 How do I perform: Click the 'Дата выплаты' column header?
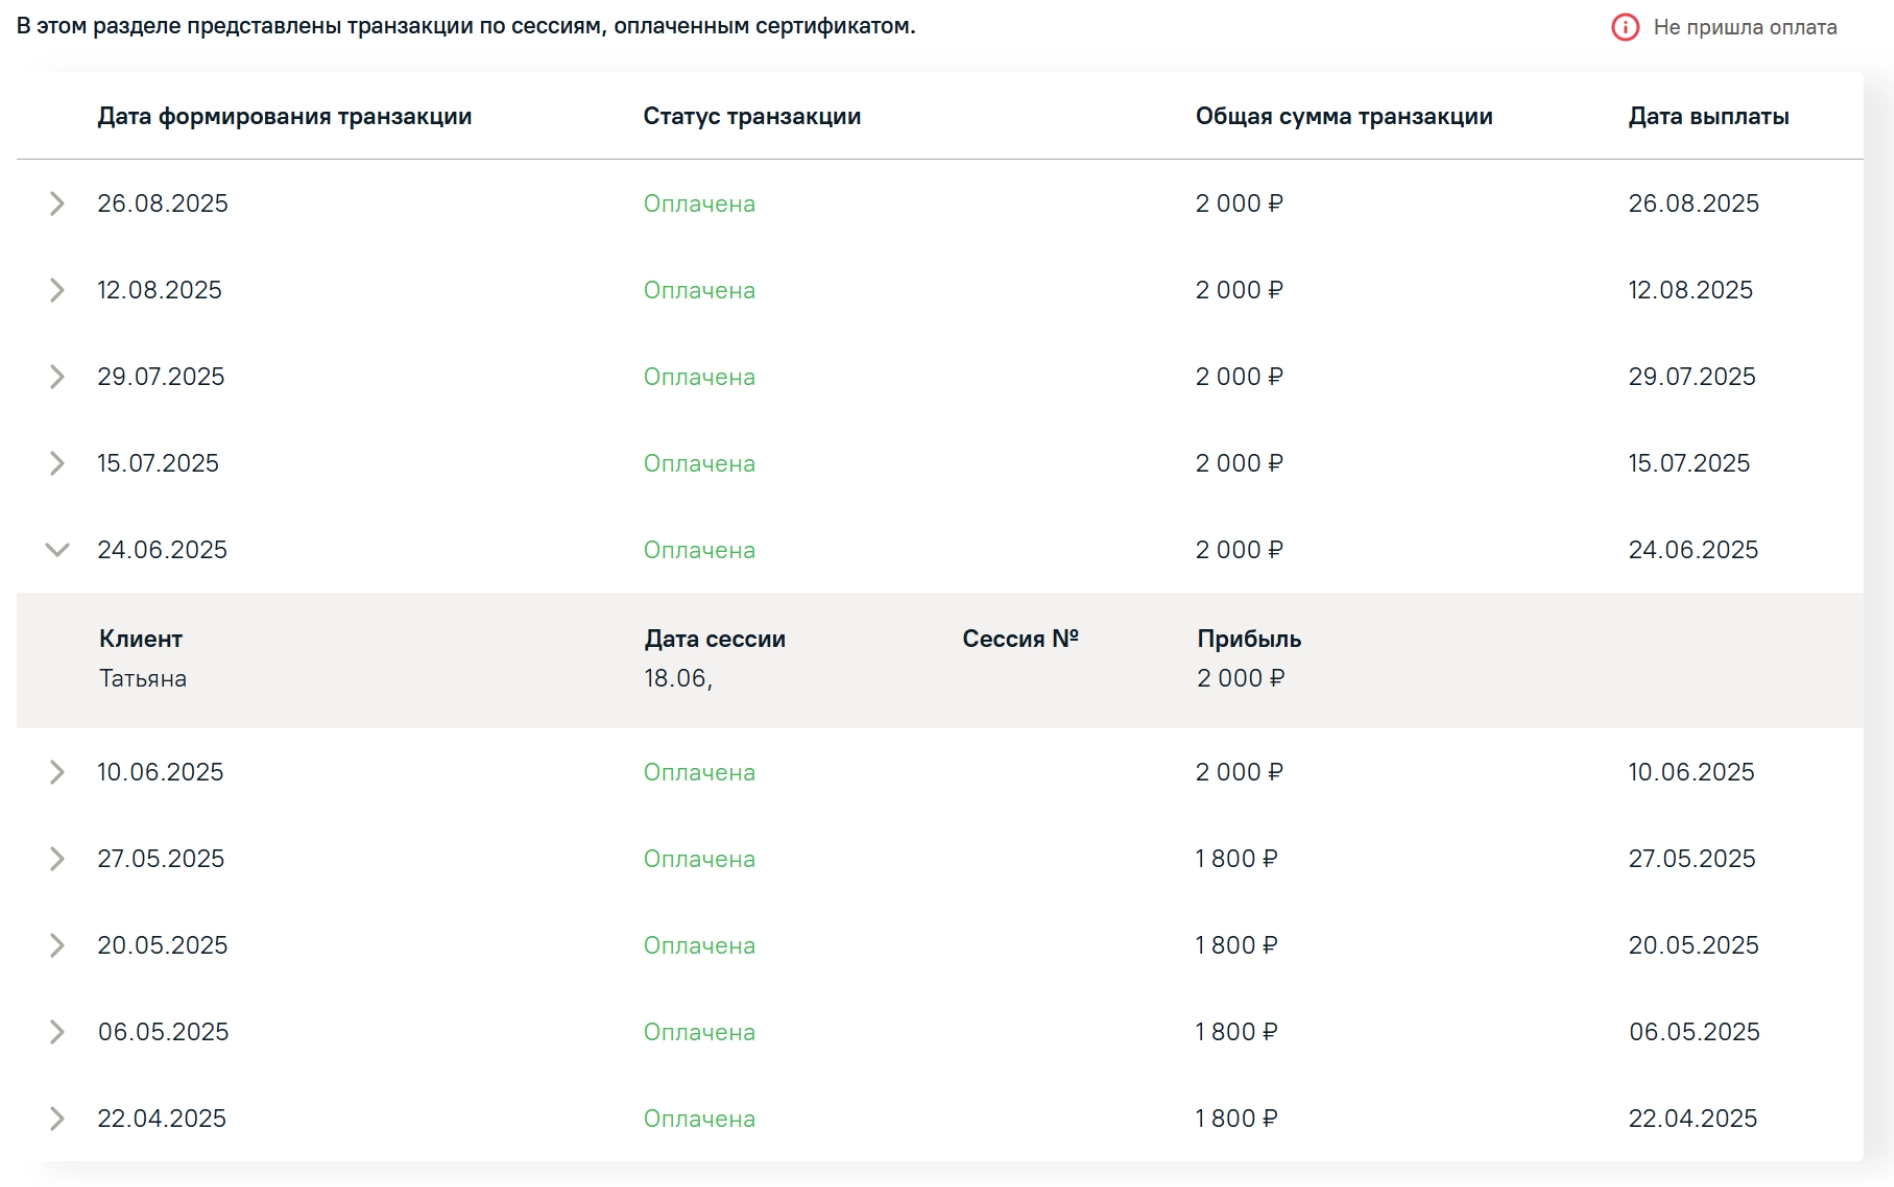pos(1708,116)
